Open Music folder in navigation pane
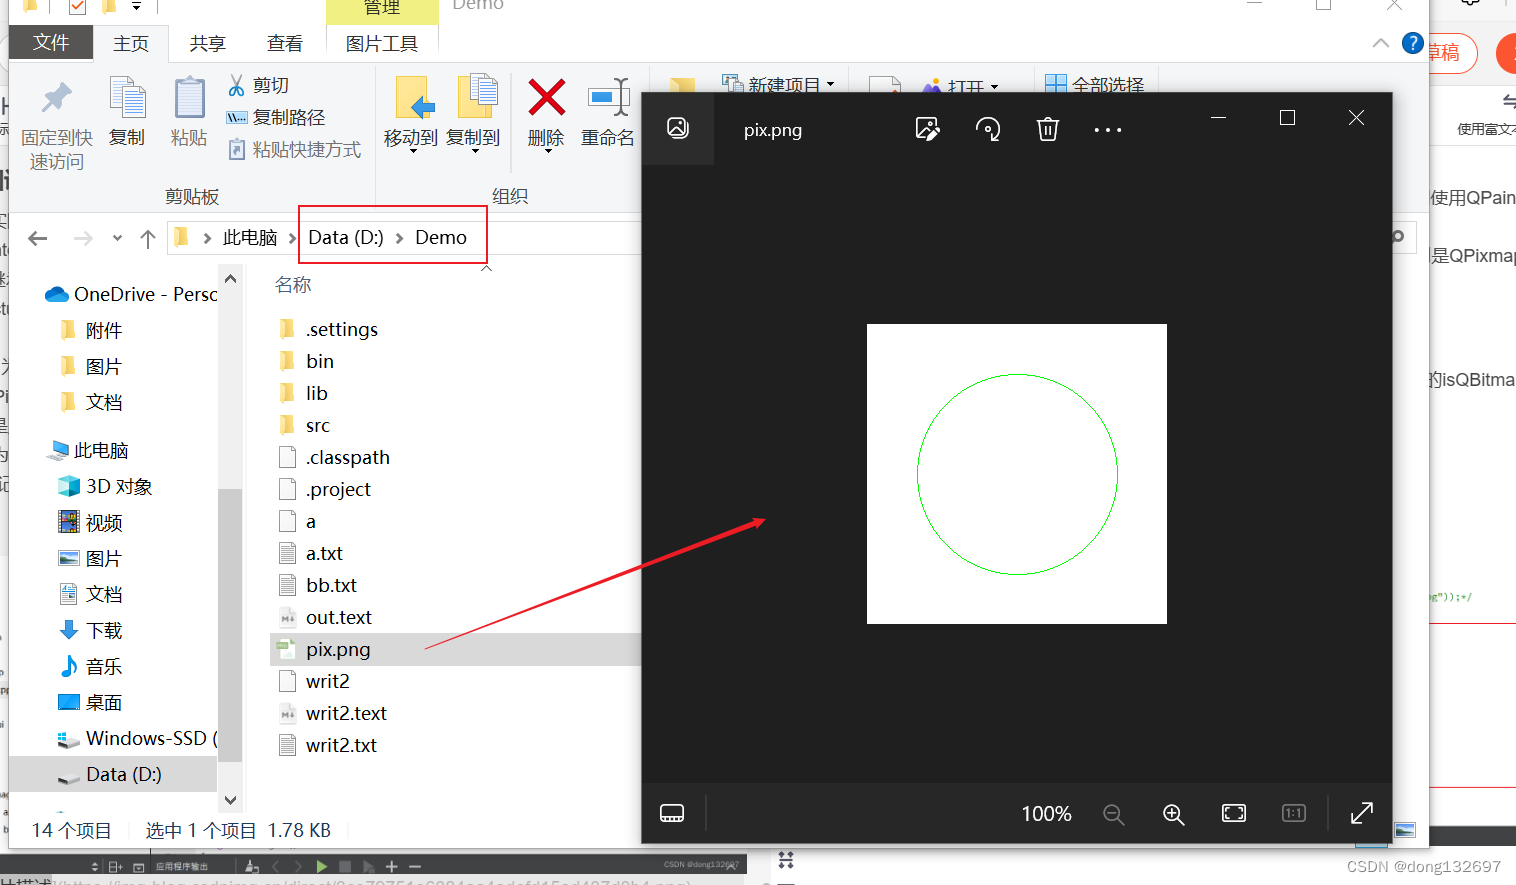 91,666
